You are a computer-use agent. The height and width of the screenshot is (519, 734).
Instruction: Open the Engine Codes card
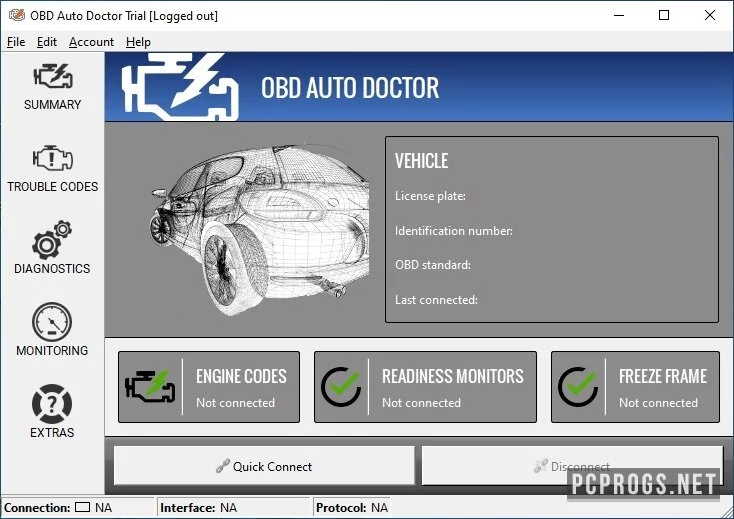coord(209,387)
